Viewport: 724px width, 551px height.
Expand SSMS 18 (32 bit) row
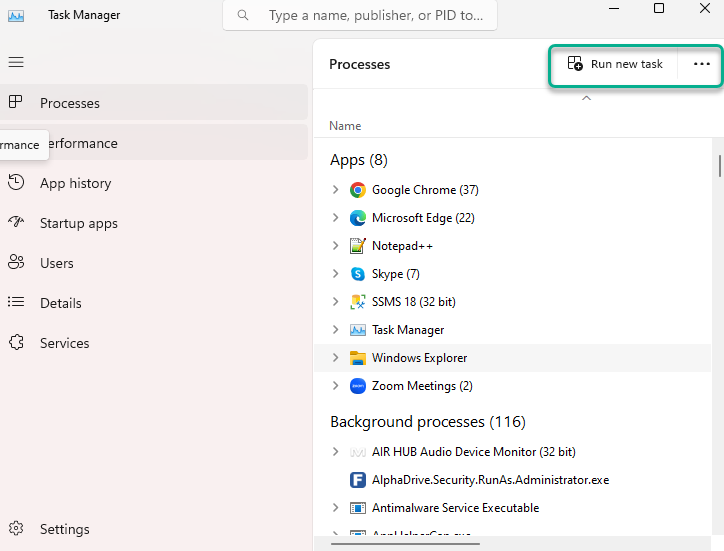click(x=336, y=302)
